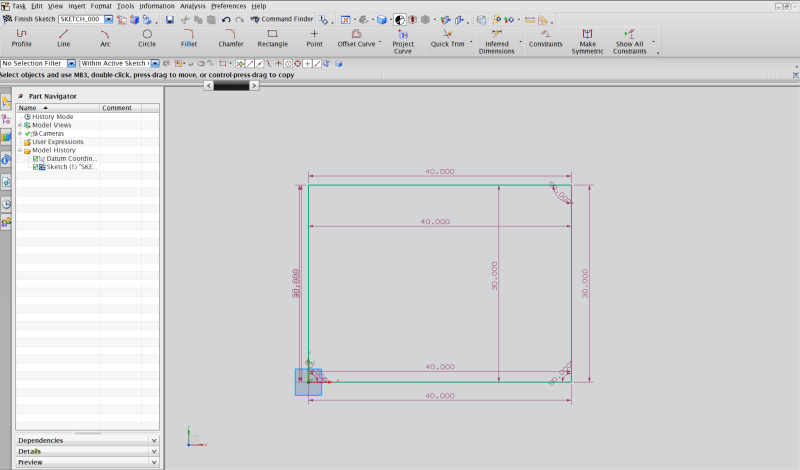Open the Task menu
800x470 pixels.
pos(19,6)
